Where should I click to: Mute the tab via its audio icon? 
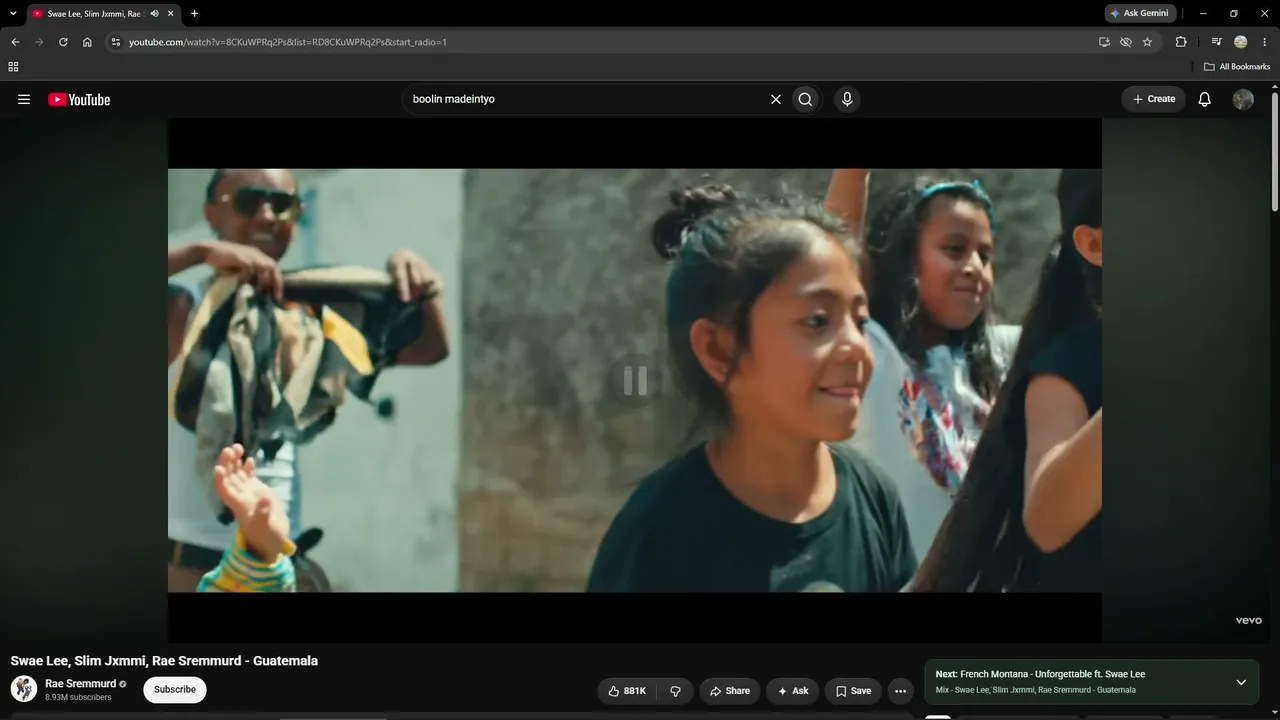(x=154, y=14)
